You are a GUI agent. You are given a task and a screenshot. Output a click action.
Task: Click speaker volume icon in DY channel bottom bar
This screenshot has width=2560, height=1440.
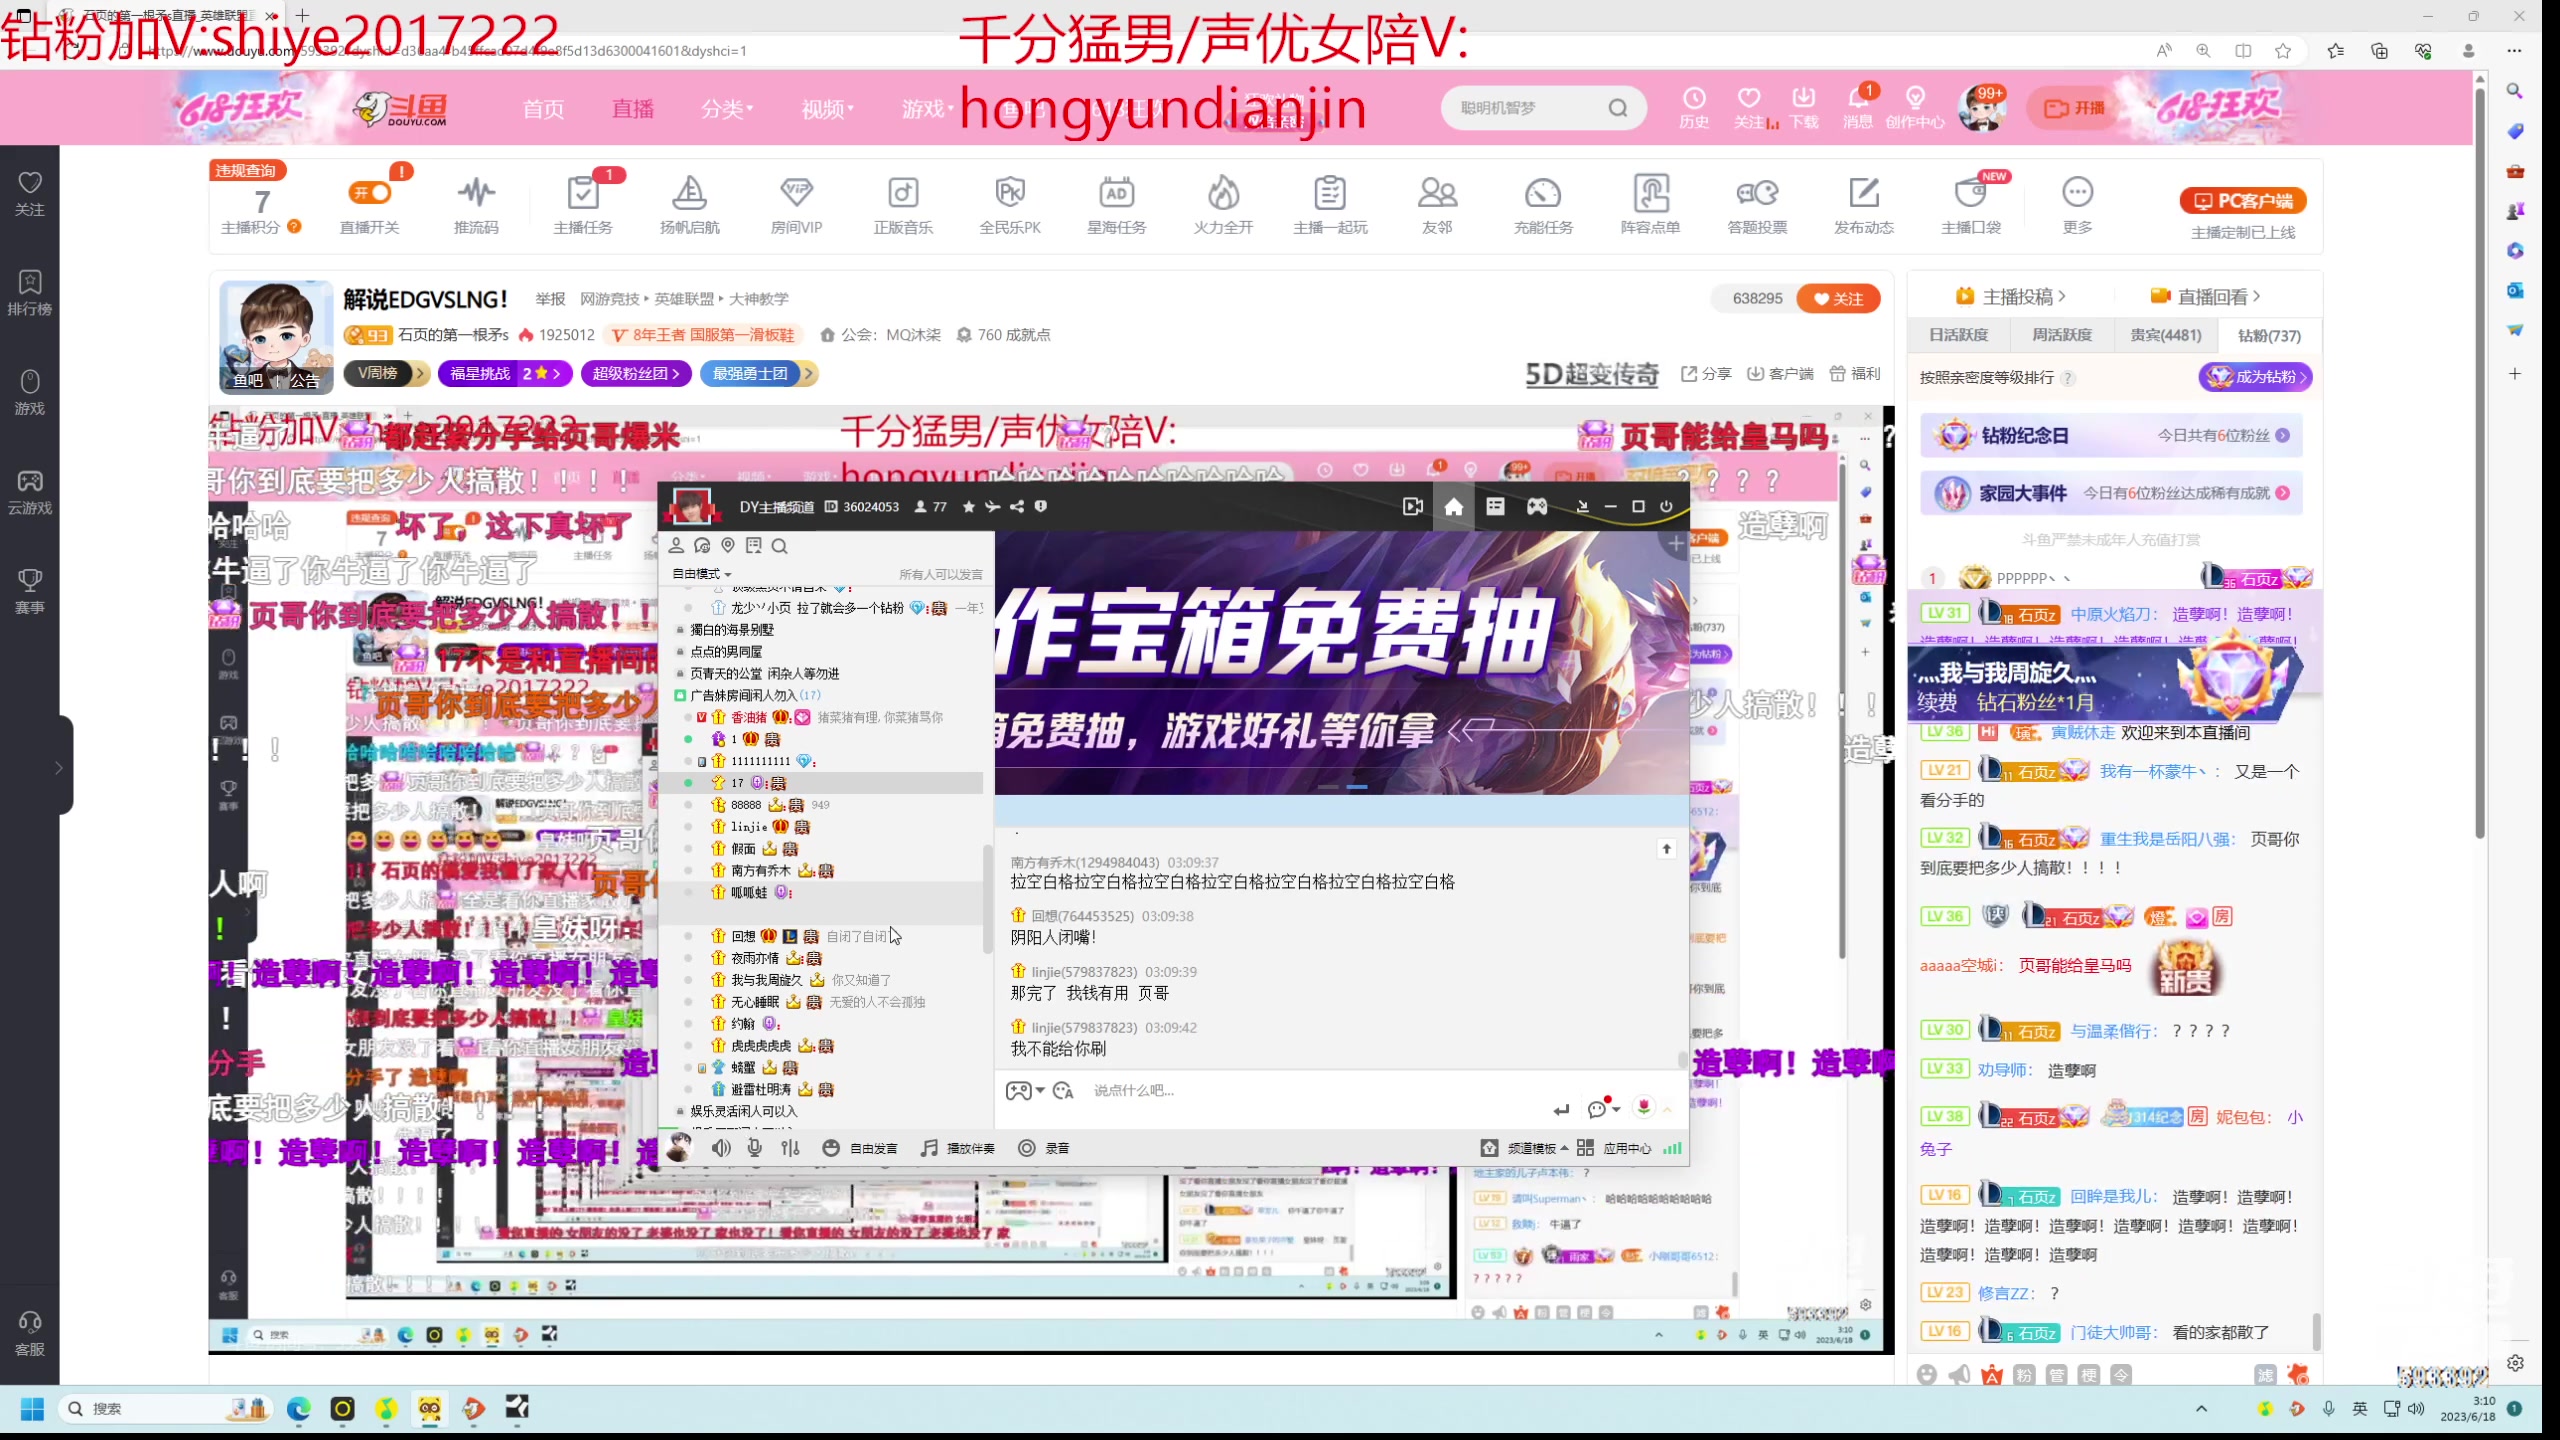point(721,1148)
